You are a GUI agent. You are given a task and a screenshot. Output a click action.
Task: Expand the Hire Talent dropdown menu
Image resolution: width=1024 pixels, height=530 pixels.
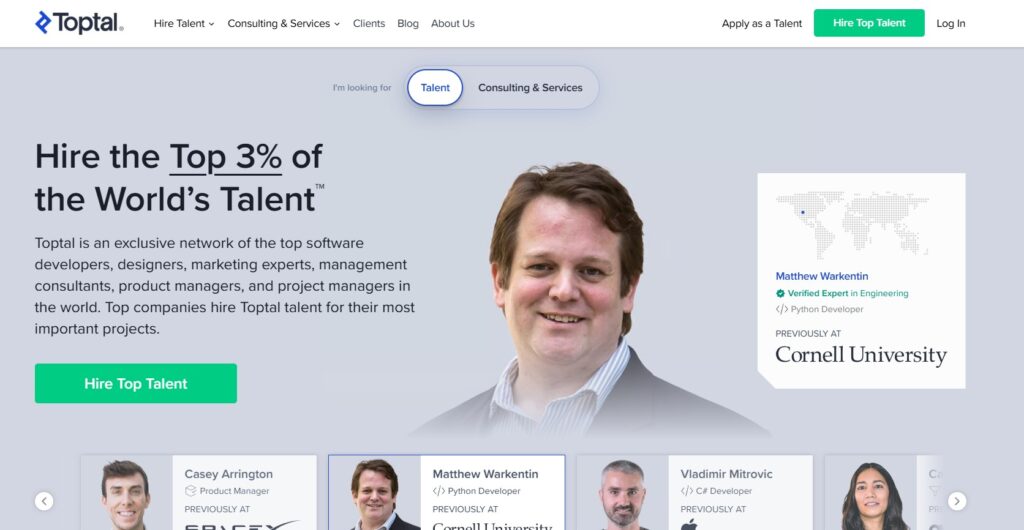coord(184,23)
